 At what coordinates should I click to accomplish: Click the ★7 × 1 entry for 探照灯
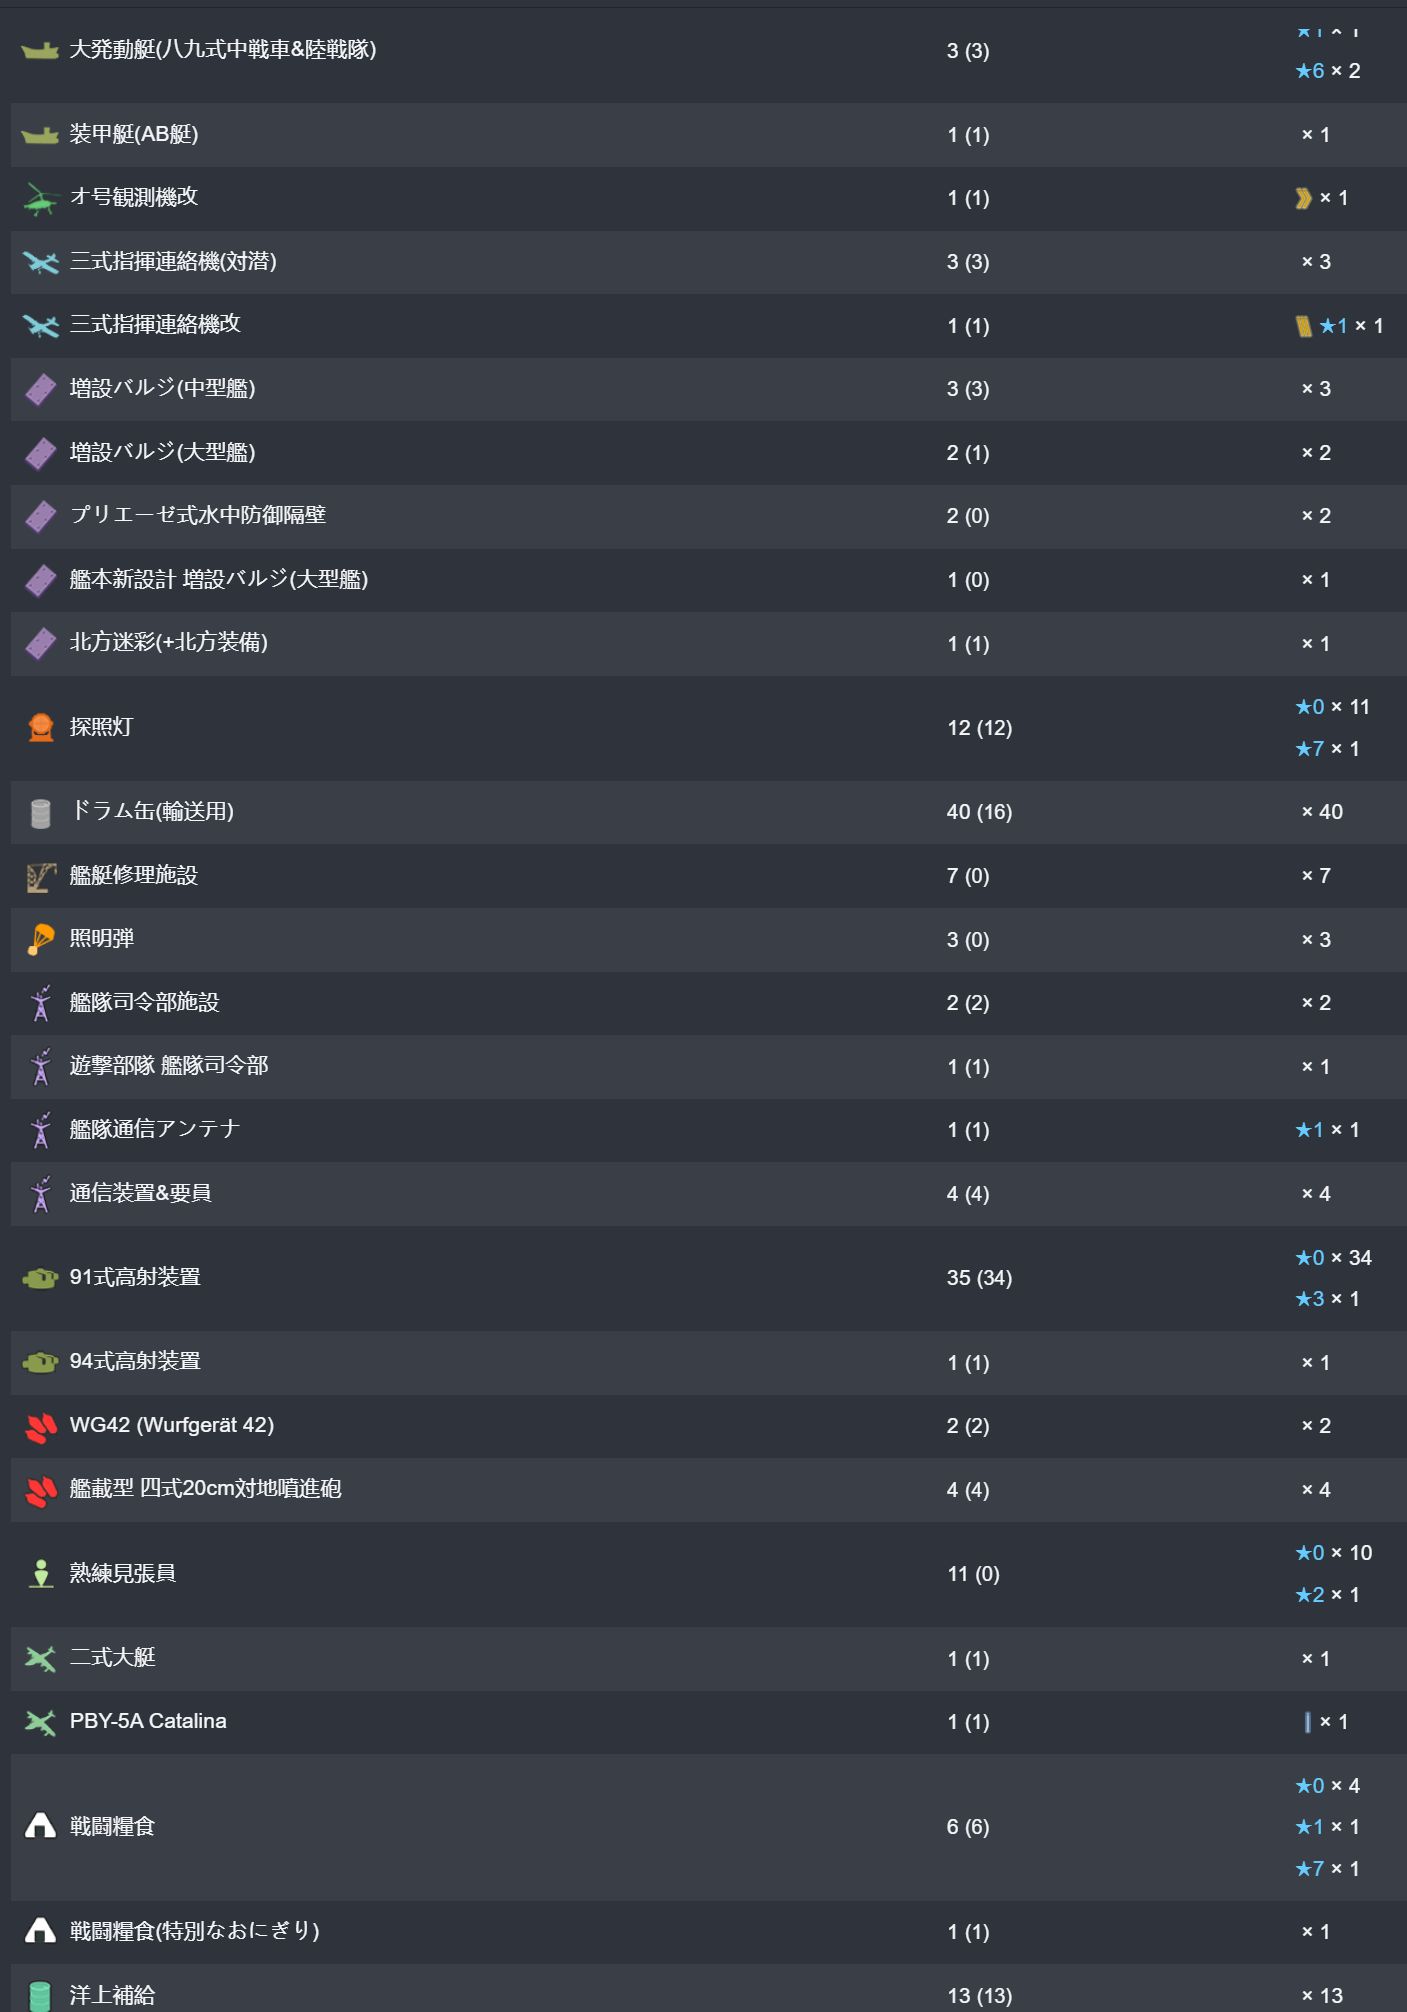[x=1327, y=749]
